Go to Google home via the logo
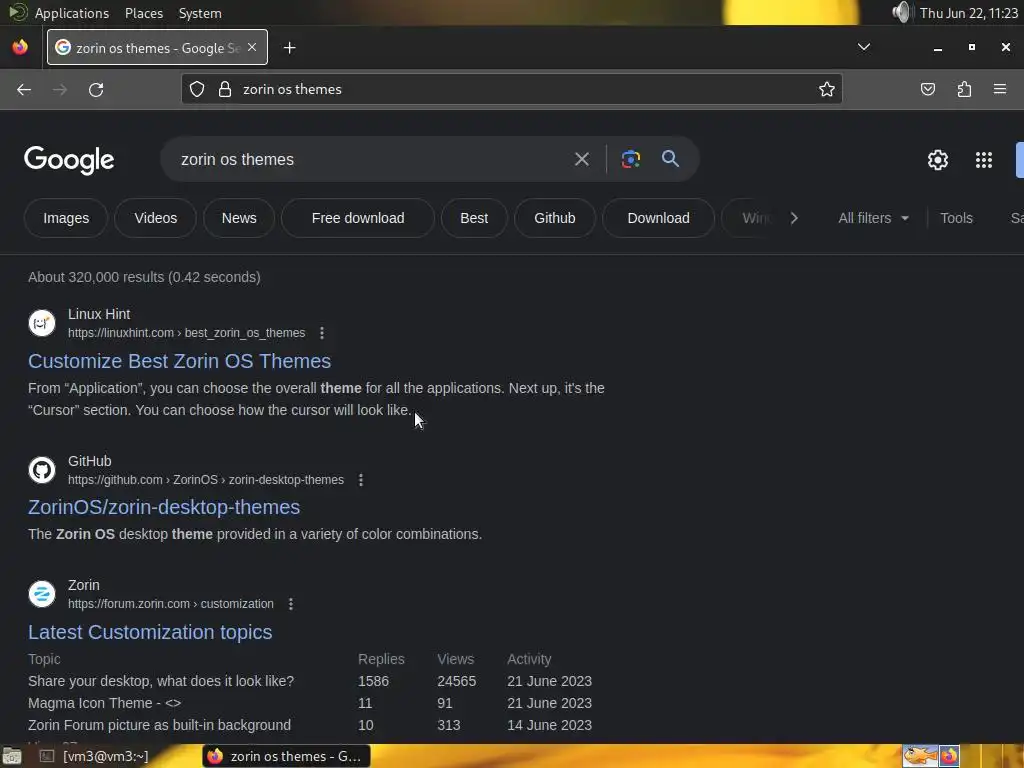Viewport: 1024px width, 768px height. [x=69, y=161]
